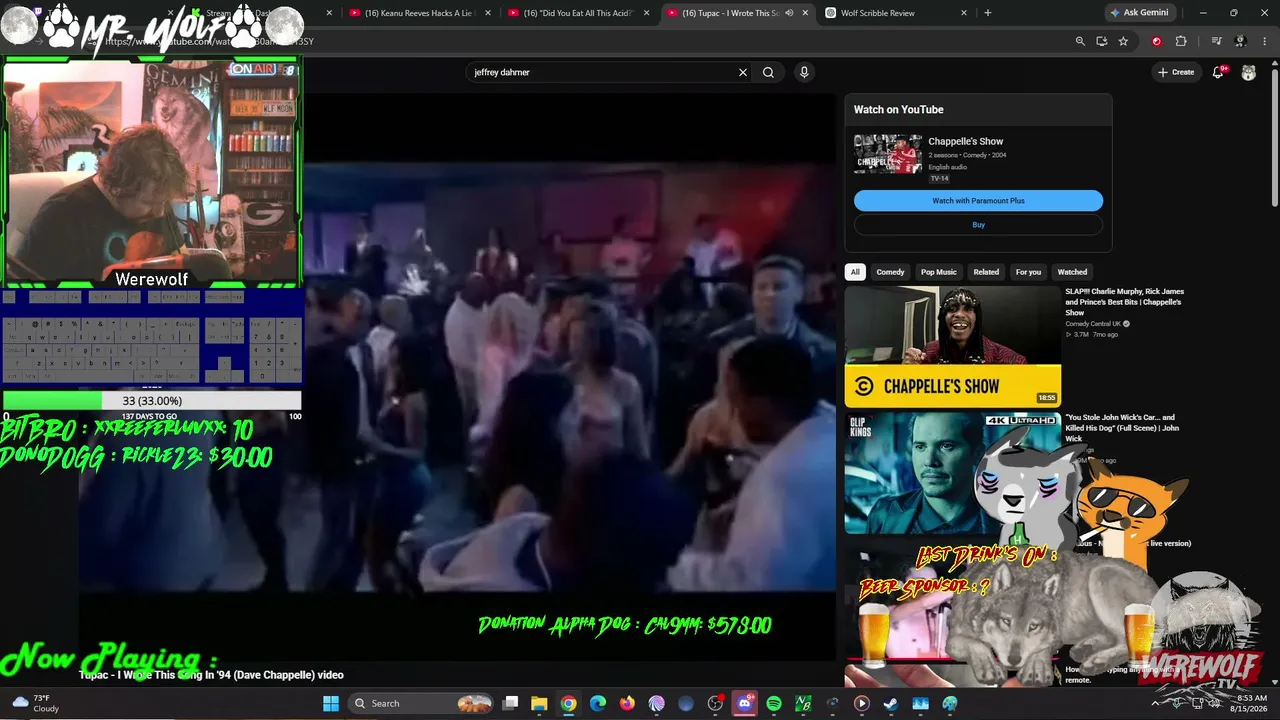The height and width of the screenshot is (720, 1280).
Task: Mute the Tupac tab via speaker icon
Action: point(789,13)
